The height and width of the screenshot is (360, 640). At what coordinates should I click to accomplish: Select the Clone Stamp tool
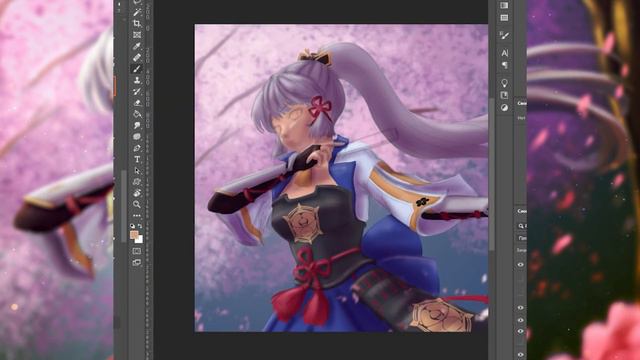[137, 80]
